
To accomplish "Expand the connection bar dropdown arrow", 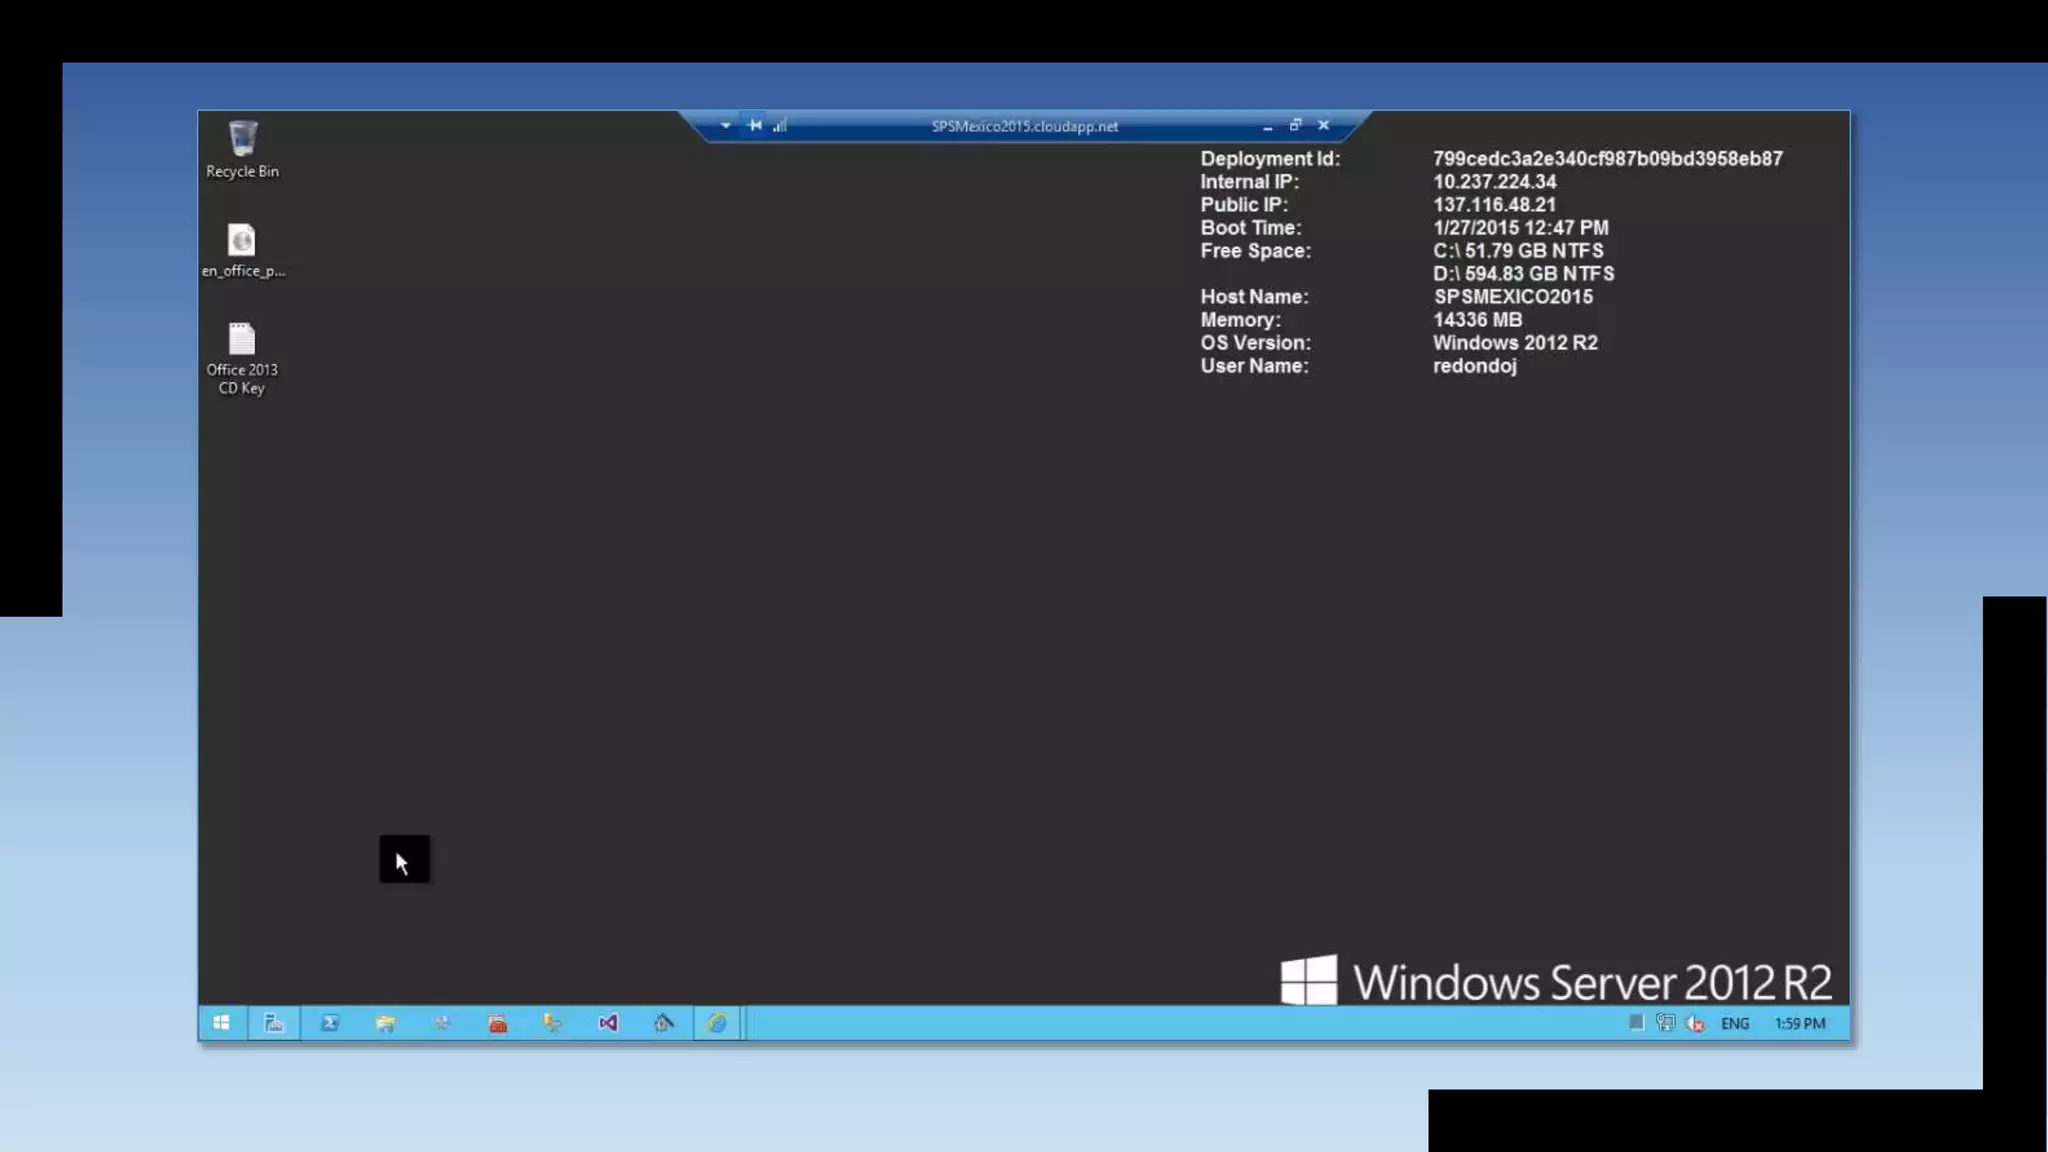I will (x=726, y=126).
